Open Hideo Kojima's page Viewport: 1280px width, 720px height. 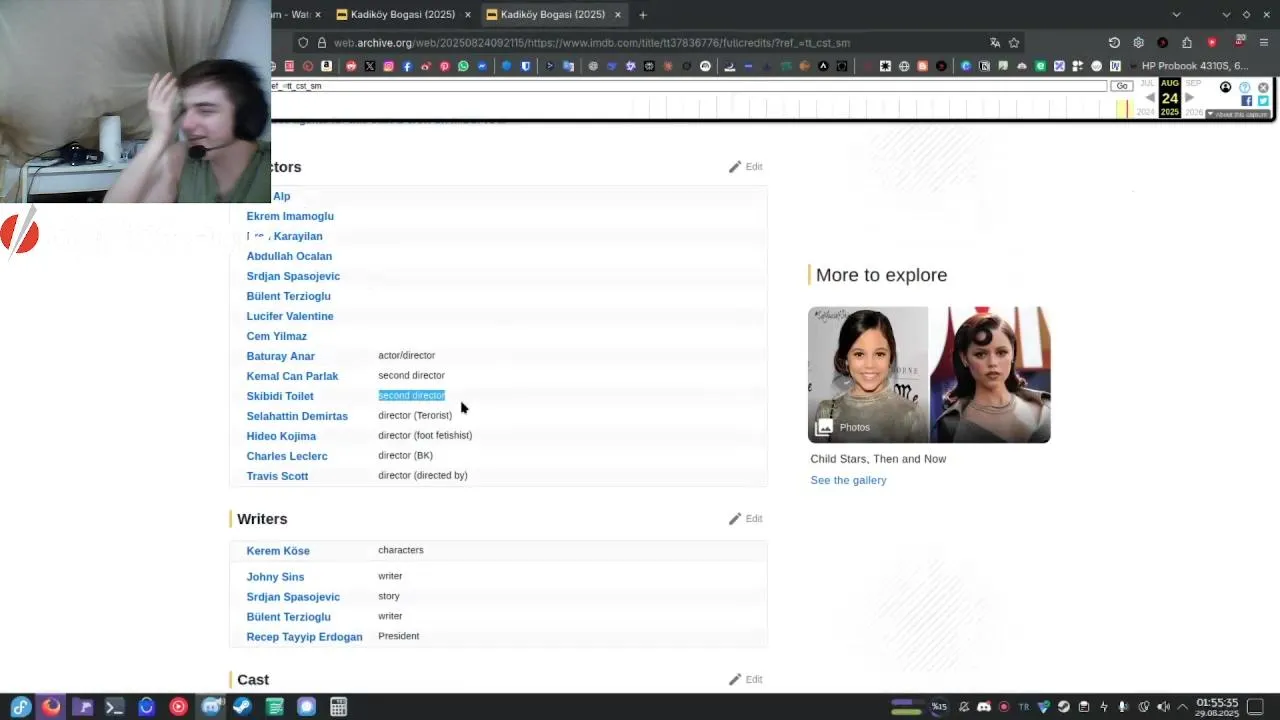281,436
